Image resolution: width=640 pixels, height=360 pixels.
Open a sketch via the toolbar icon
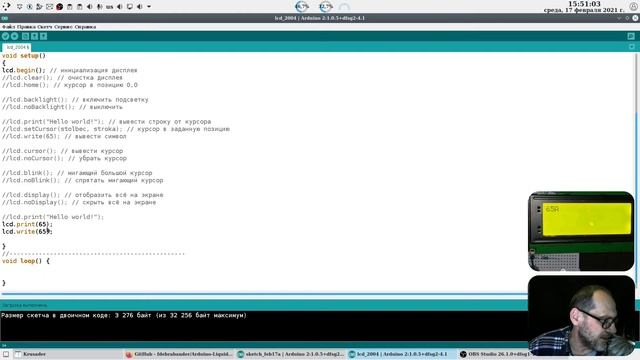pyautogui.click(x=34, y=36)
